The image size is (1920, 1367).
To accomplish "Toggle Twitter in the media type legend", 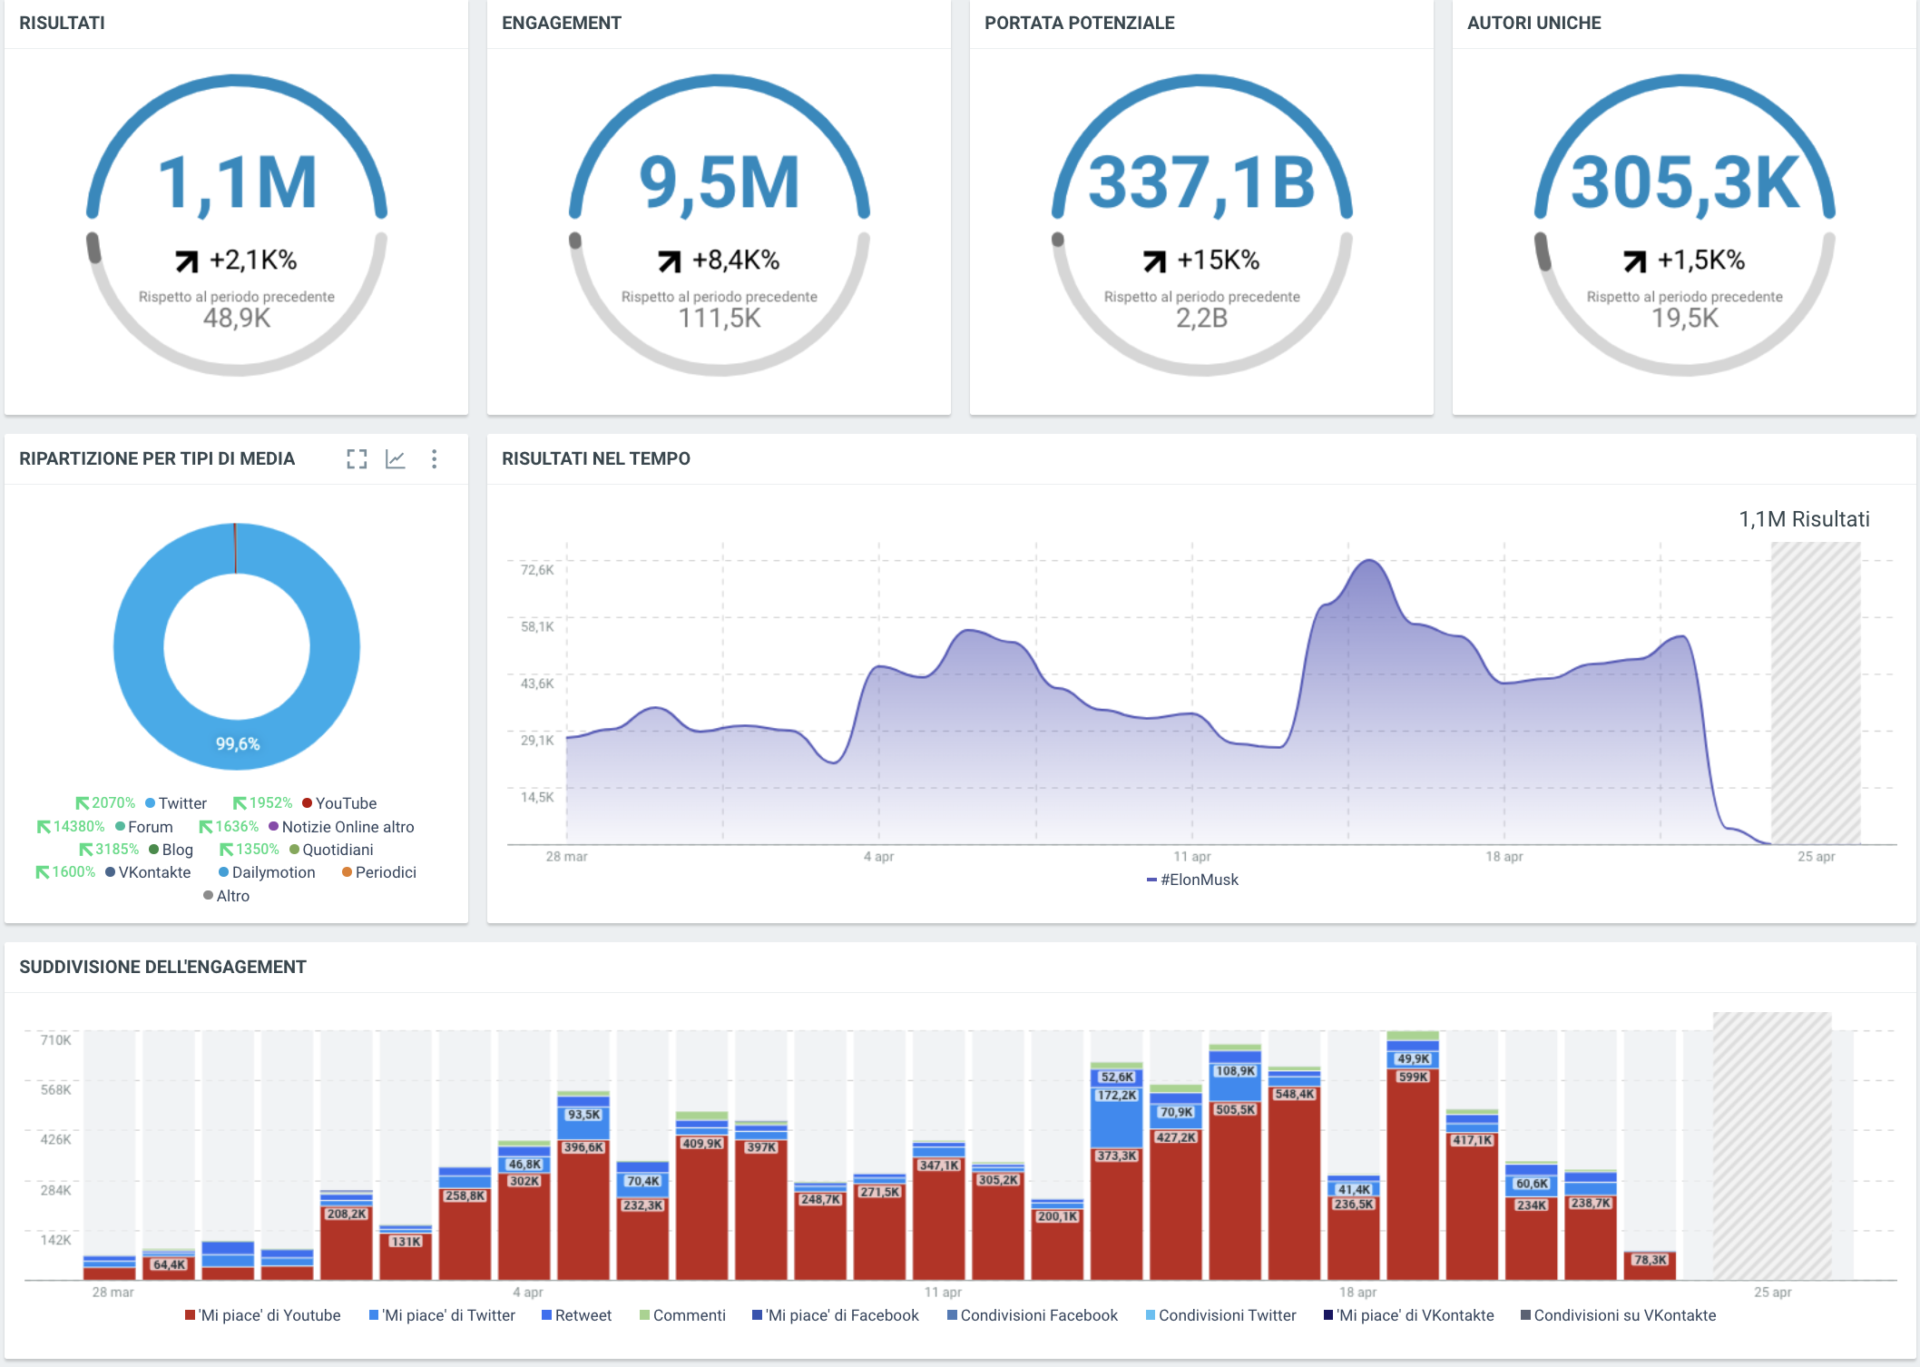I will pos(176,803).
